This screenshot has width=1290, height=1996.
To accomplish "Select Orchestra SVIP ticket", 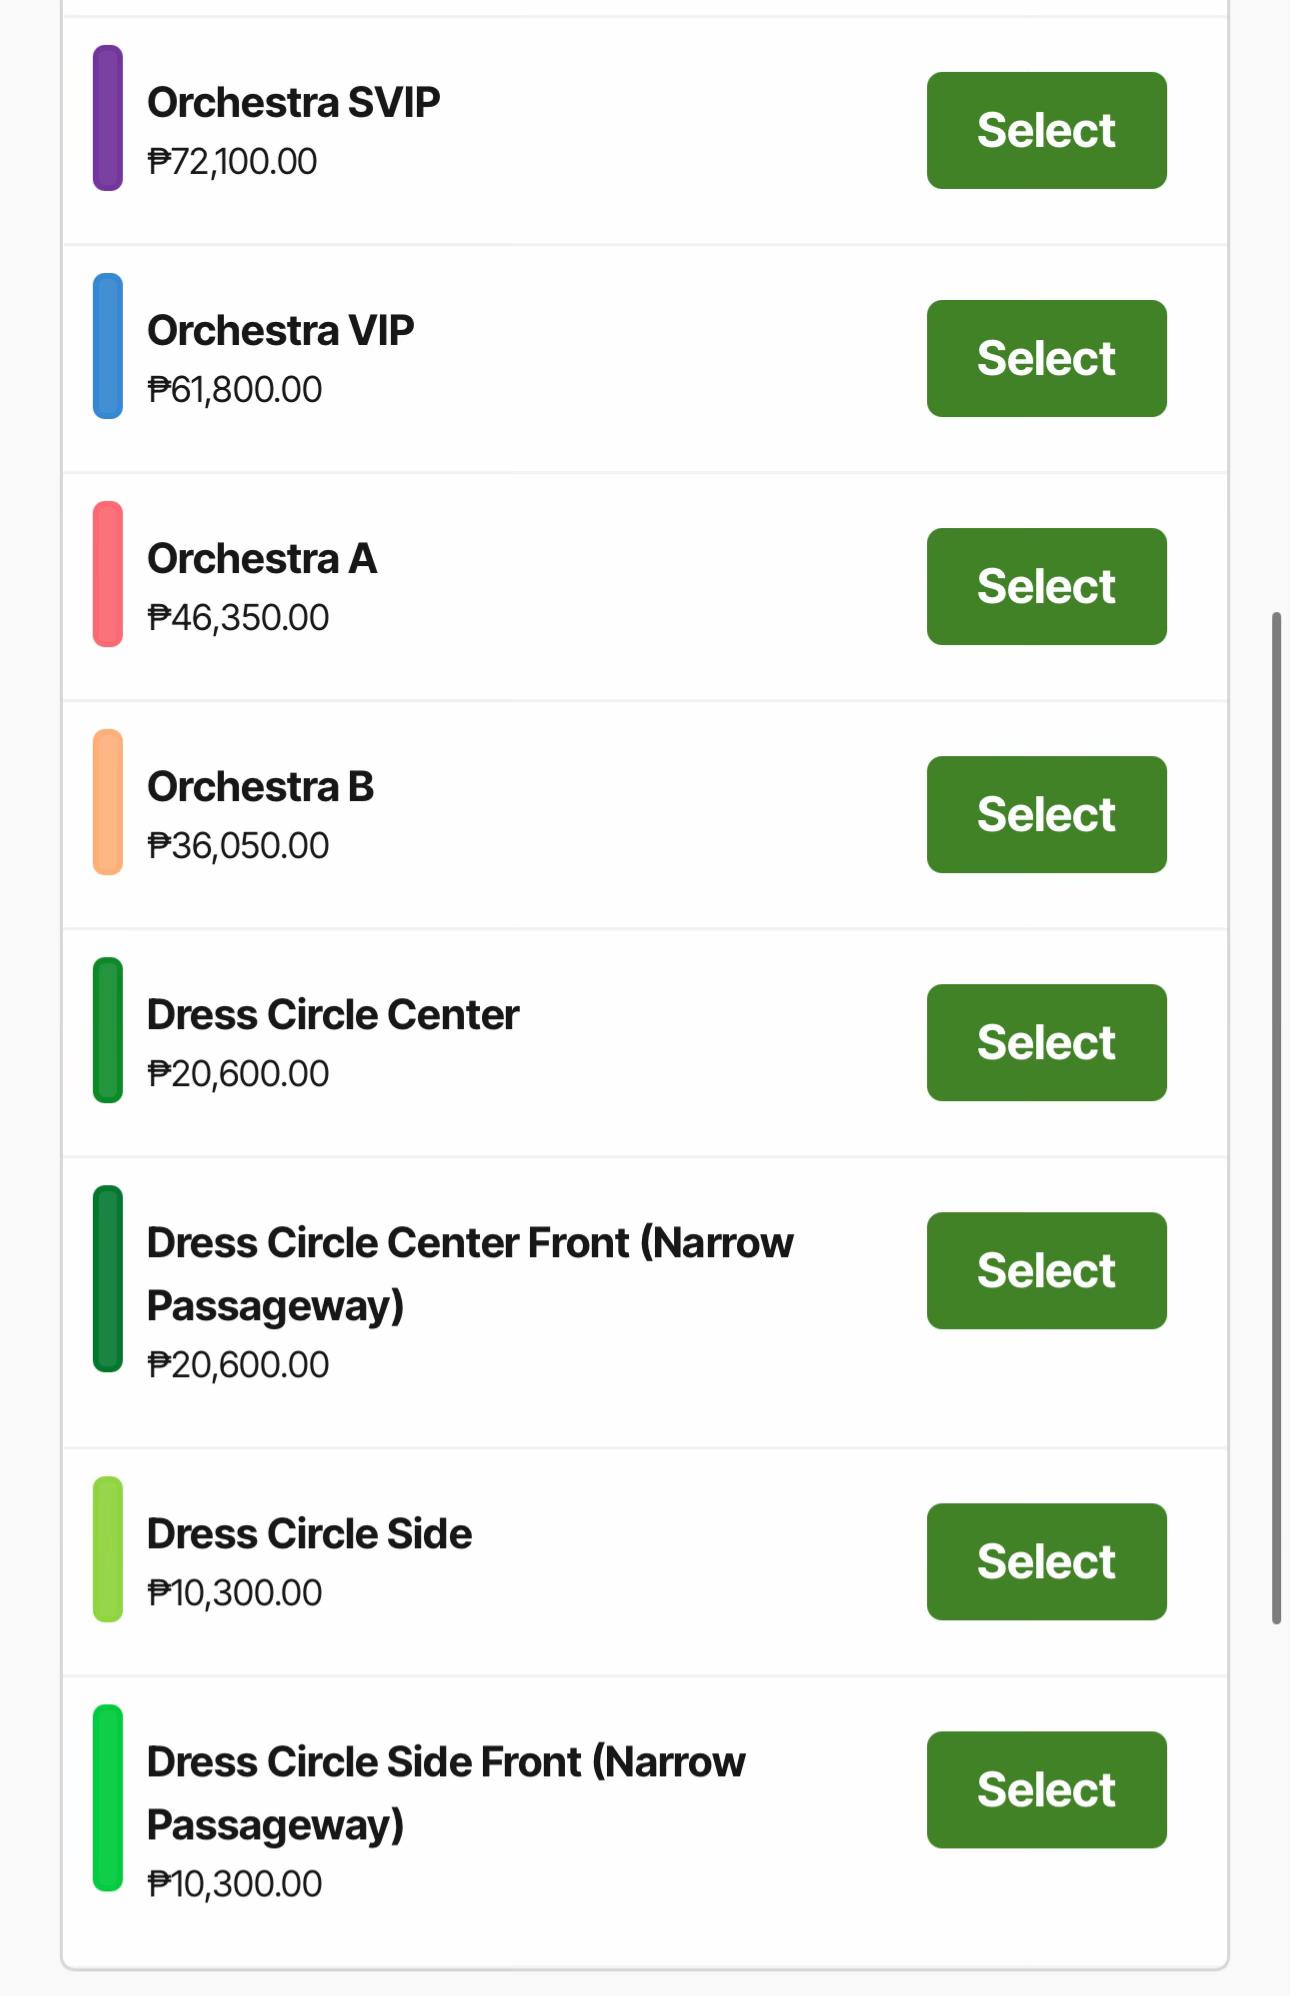I will pos(1046,130).
